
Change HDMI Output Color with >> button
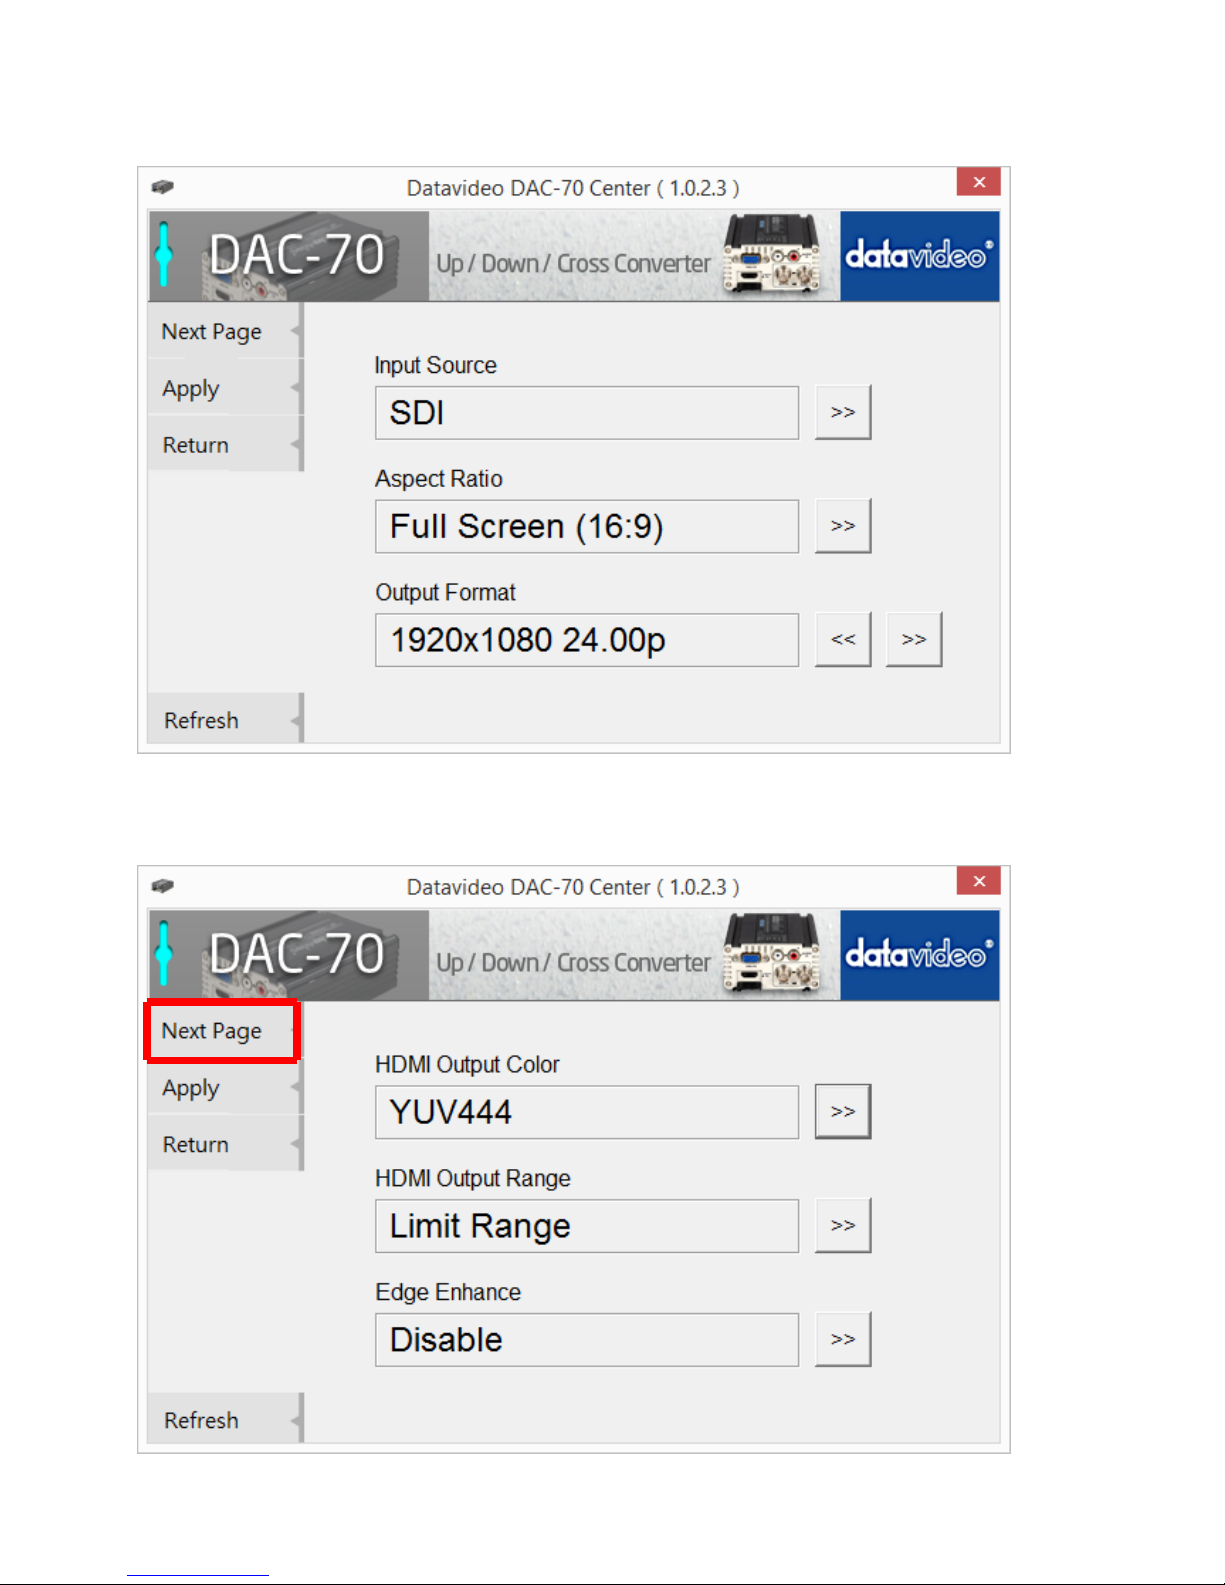click(843, 1111)
